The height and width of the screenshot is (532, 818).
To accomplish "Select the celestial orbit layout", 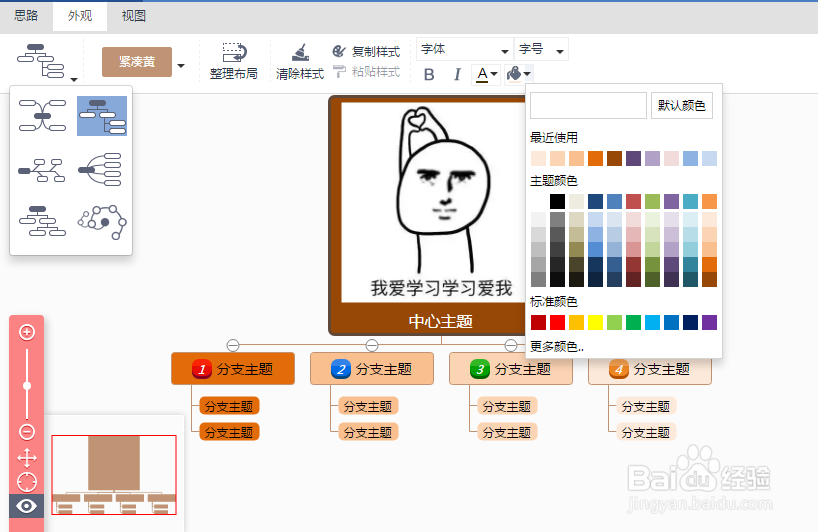I will click(102, 222).
